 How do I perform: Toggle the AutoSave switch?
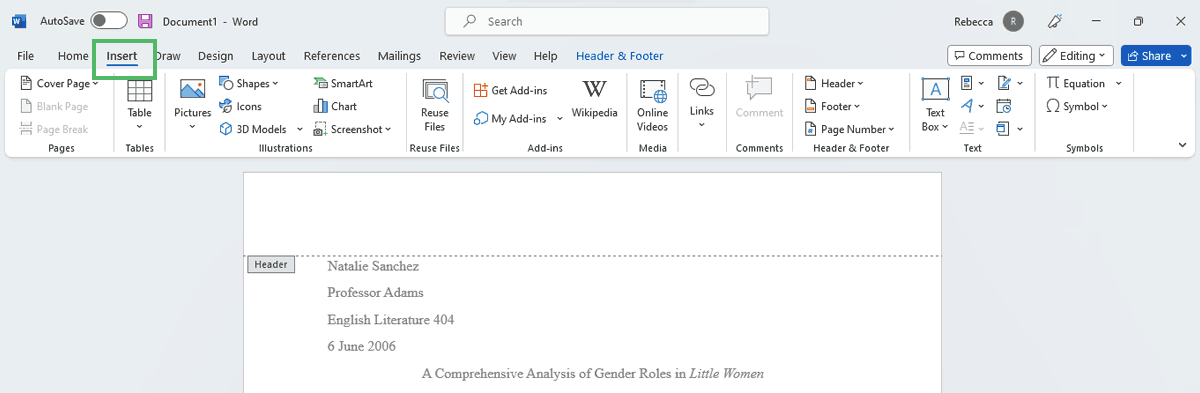tap(109, 21)
